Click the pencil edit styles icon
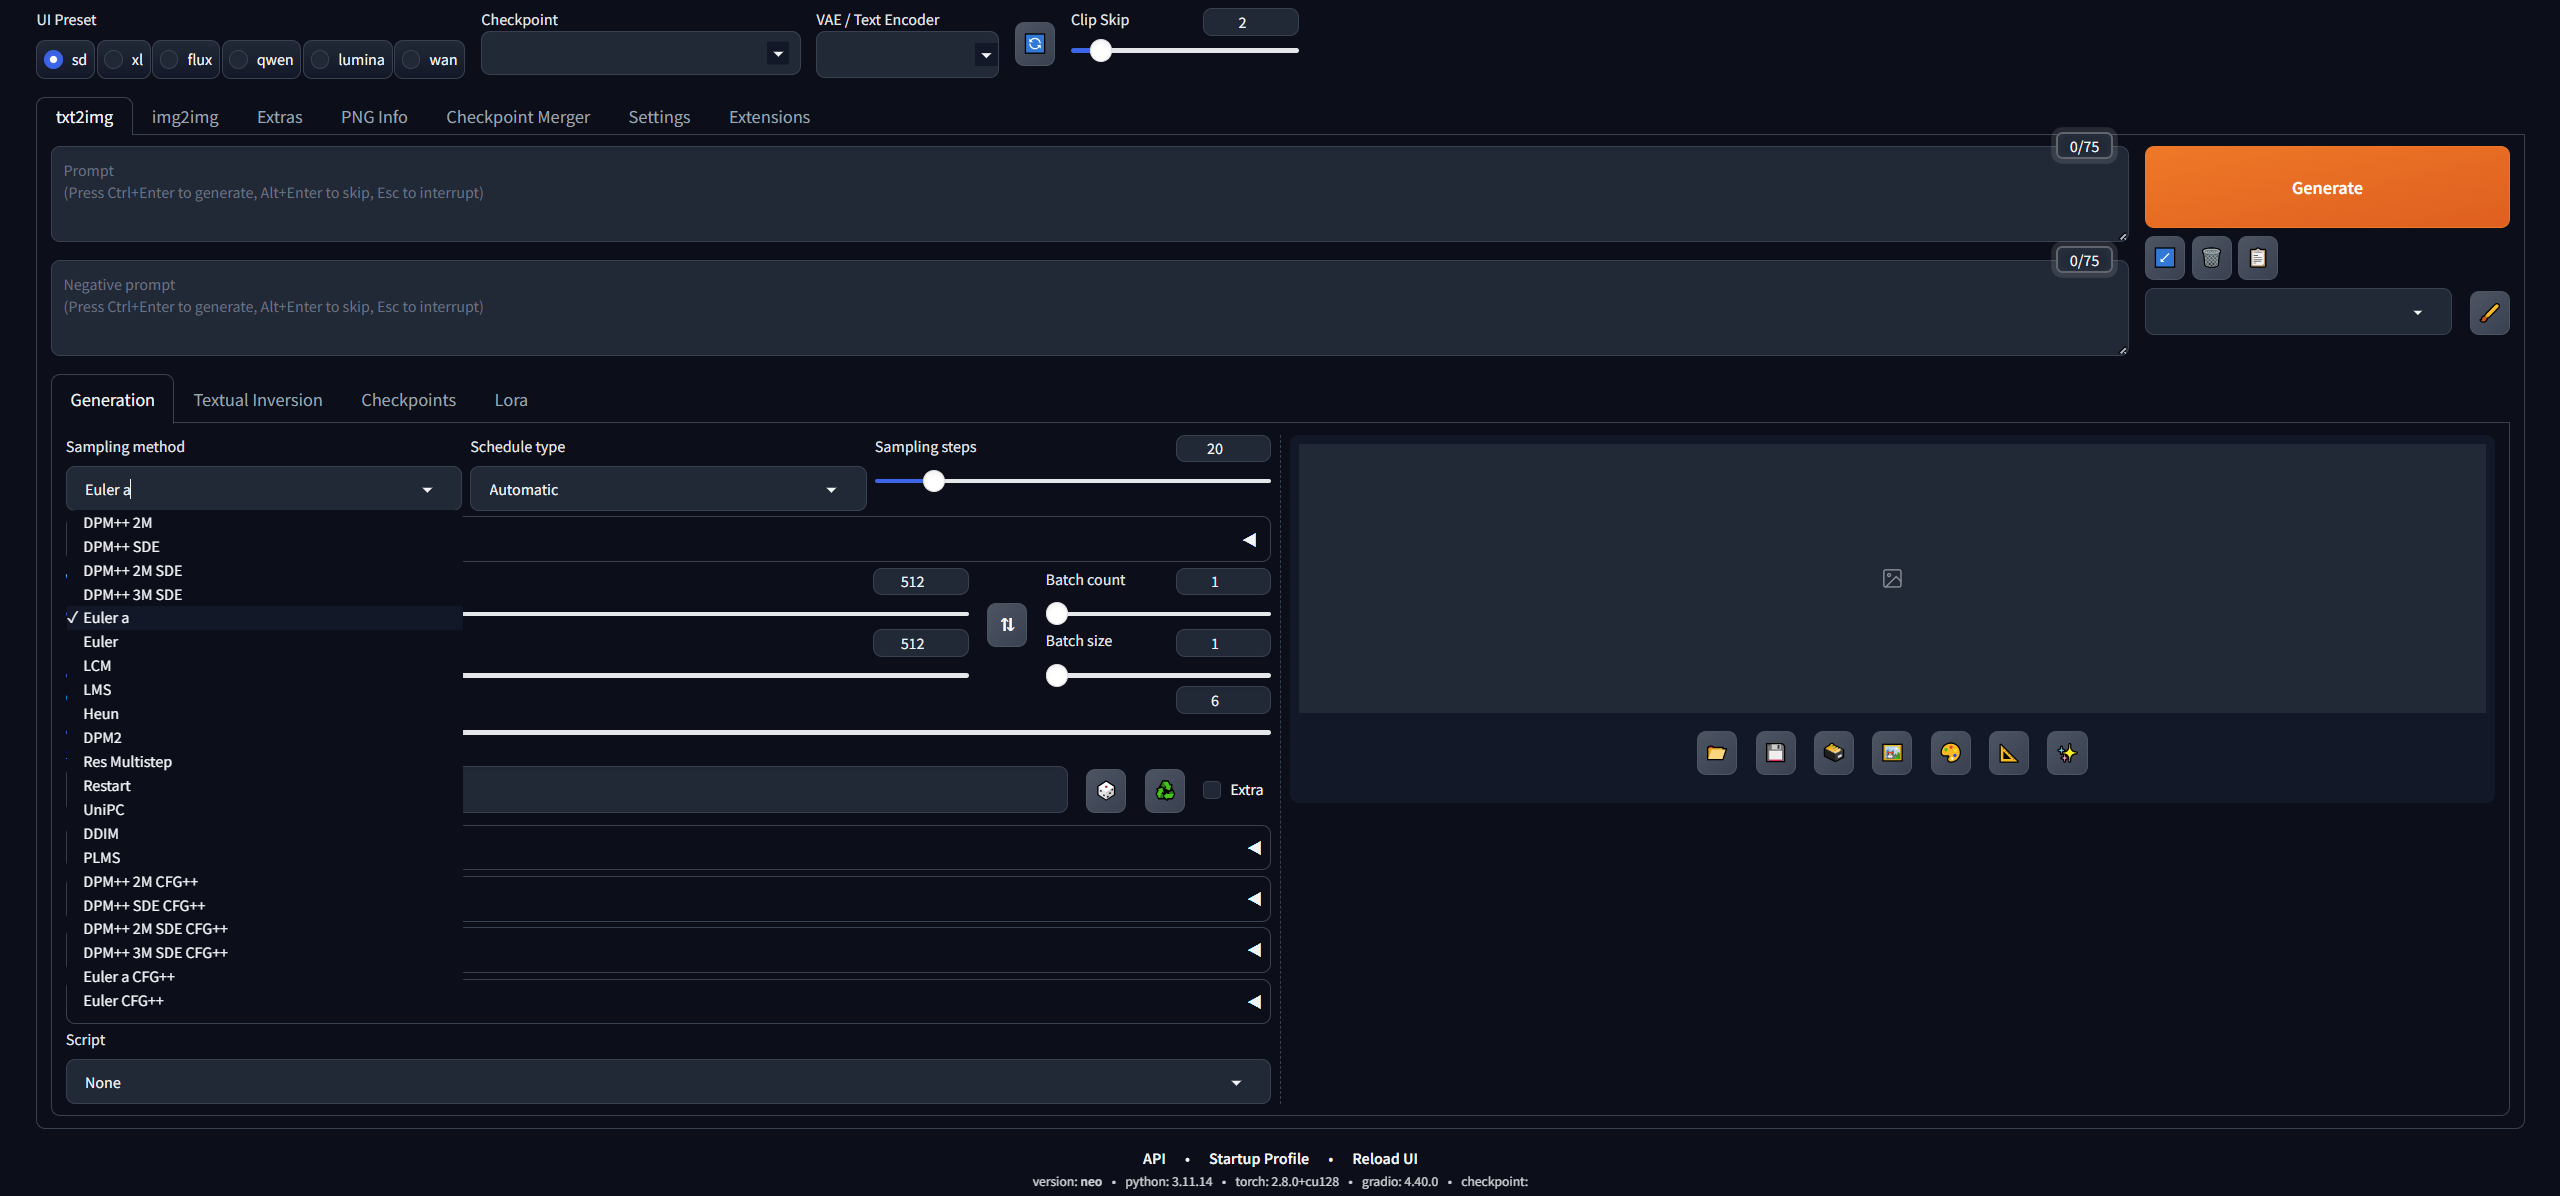 (2489, 313)
